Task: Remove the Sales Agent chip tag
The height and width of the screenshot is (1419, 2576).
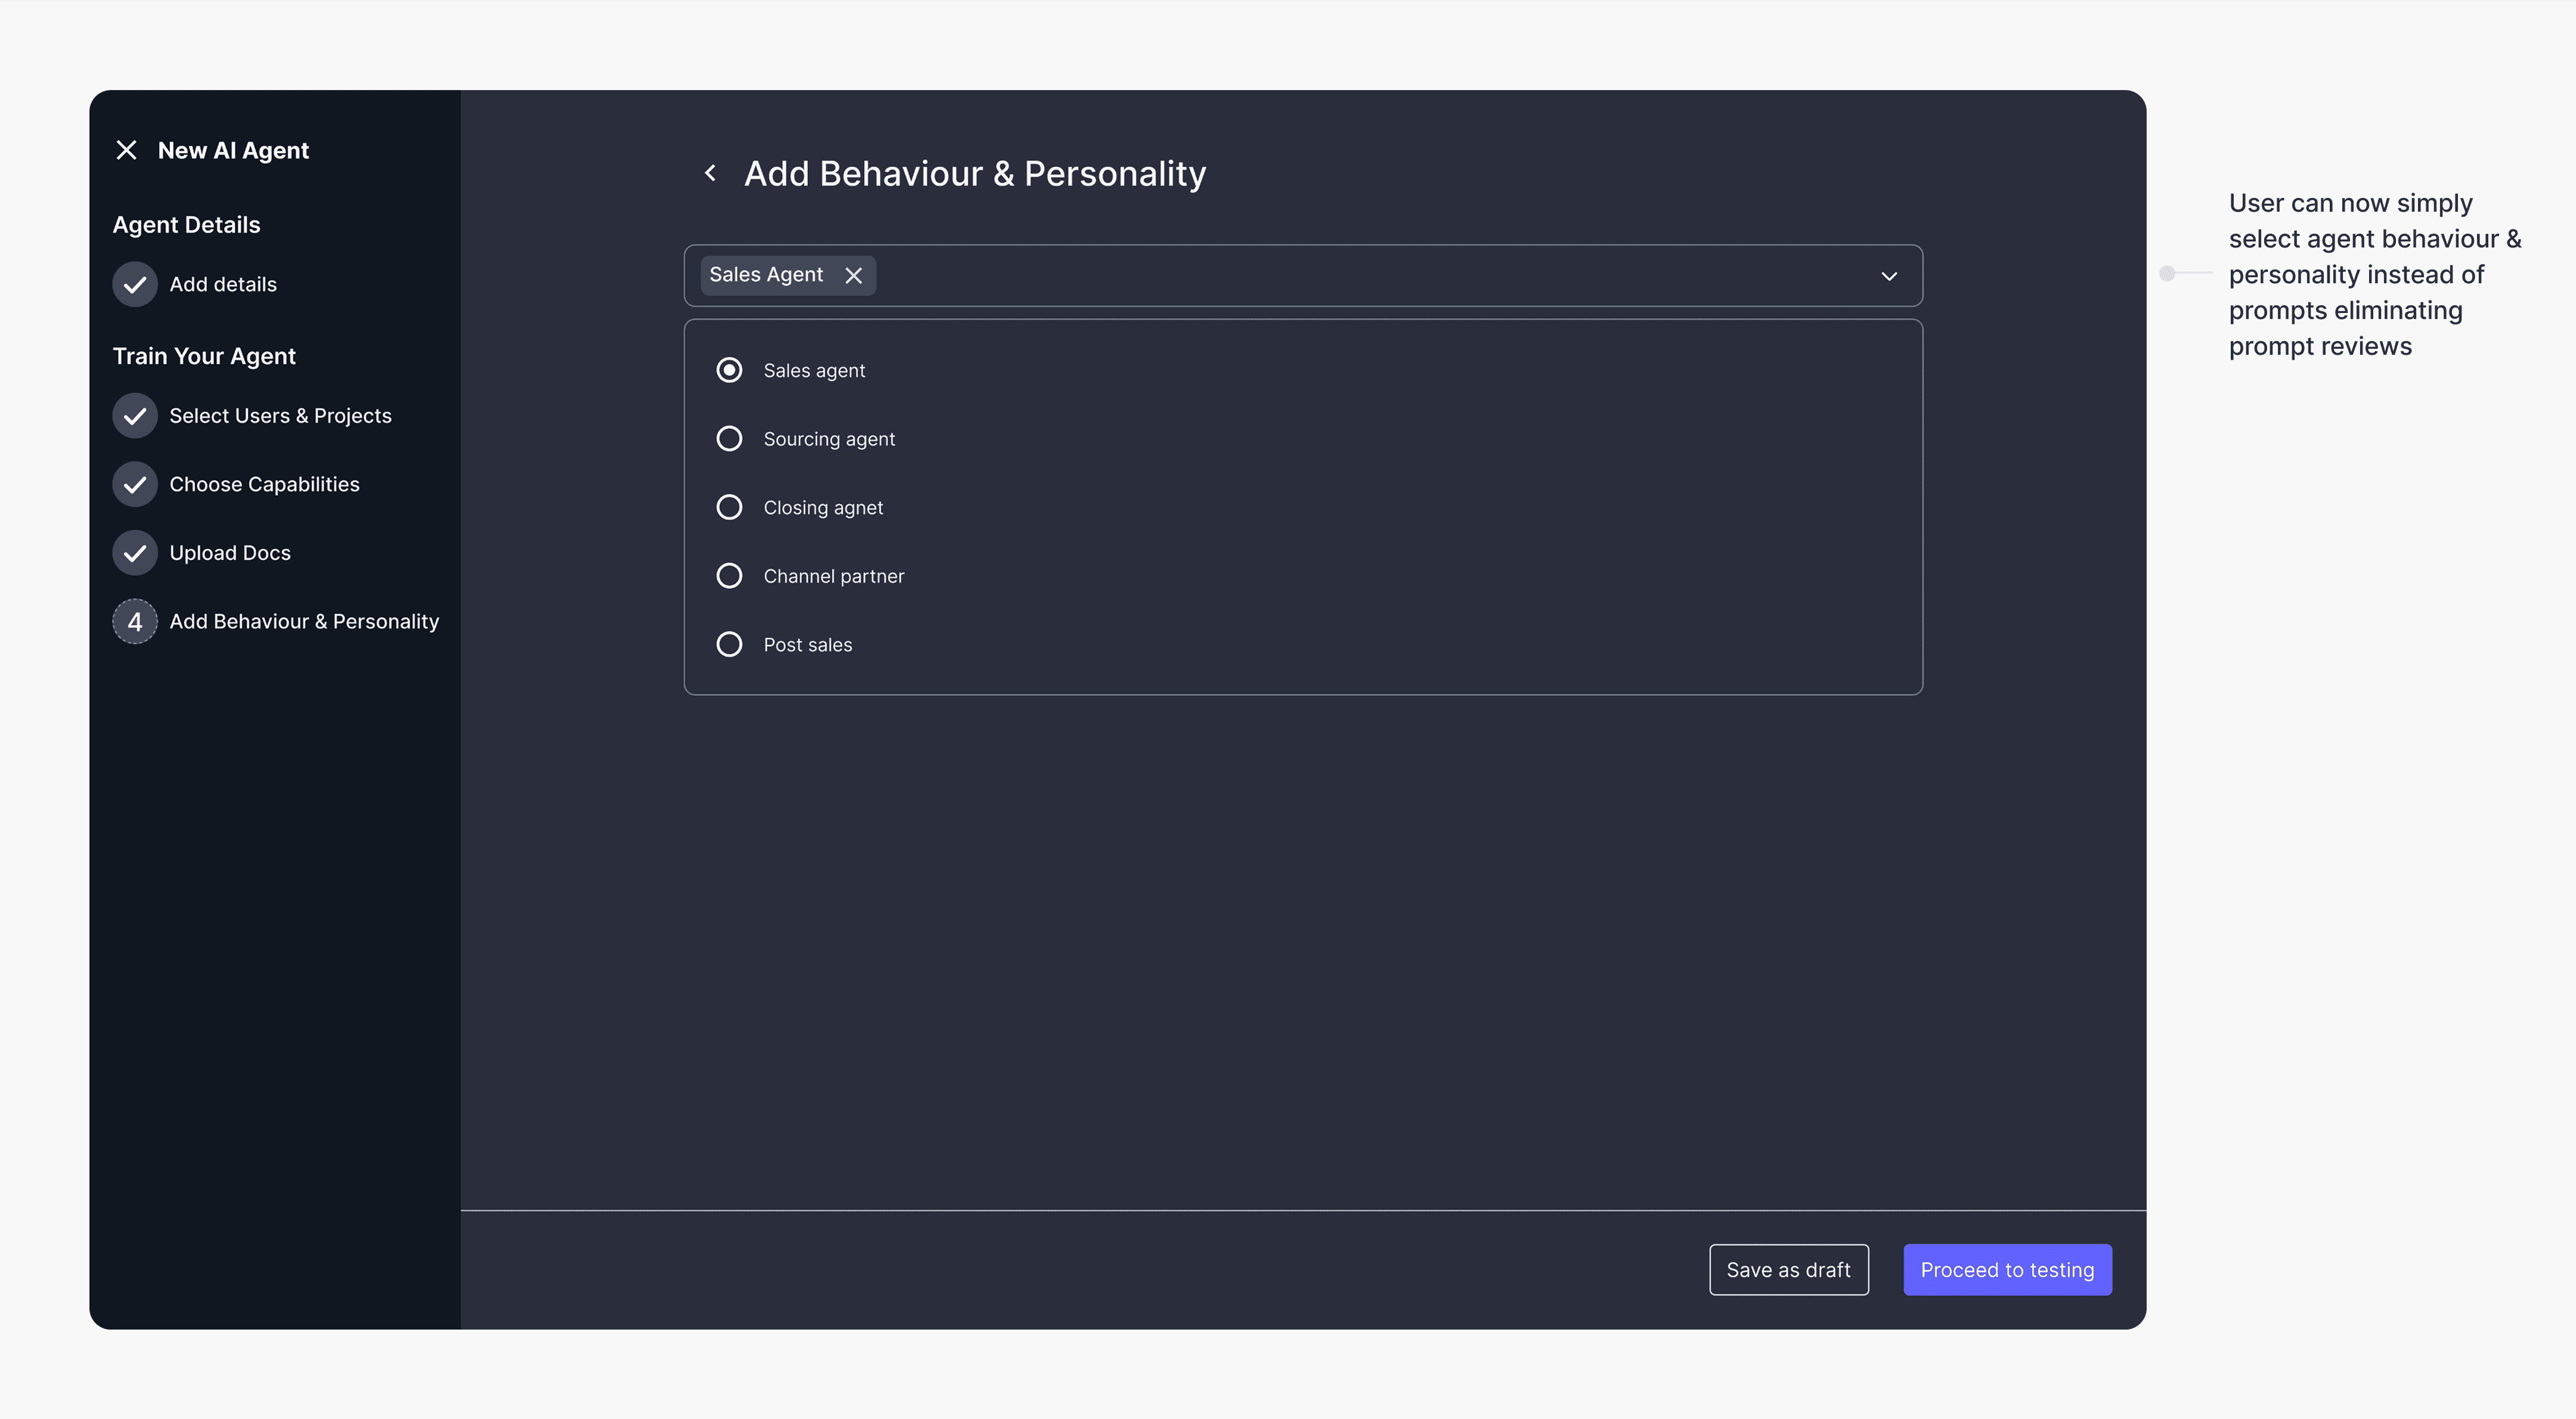Action: [x=853, y=276]
